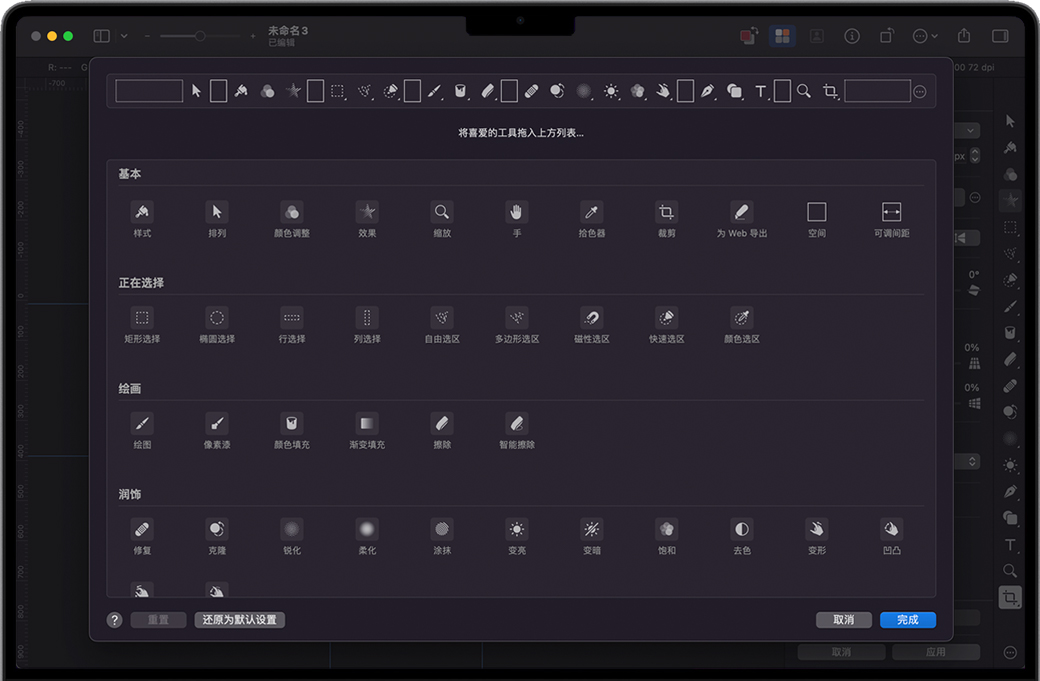Select the 为 Web 导出 export icon
The height and width of the screenshot is (681, 1040).
pos(741,212)
